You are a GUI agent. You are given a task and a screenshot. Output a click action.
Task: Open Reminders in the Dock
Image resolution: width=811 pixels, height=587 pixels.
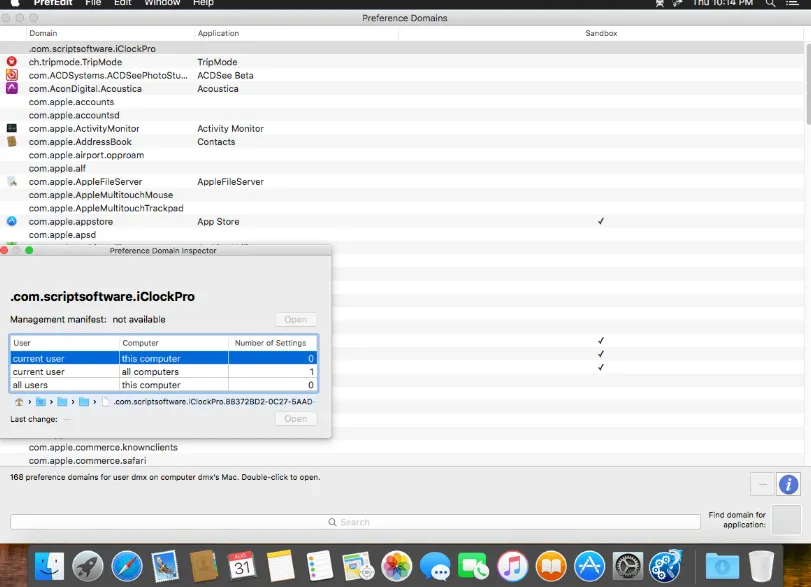(x=319, y=566)
